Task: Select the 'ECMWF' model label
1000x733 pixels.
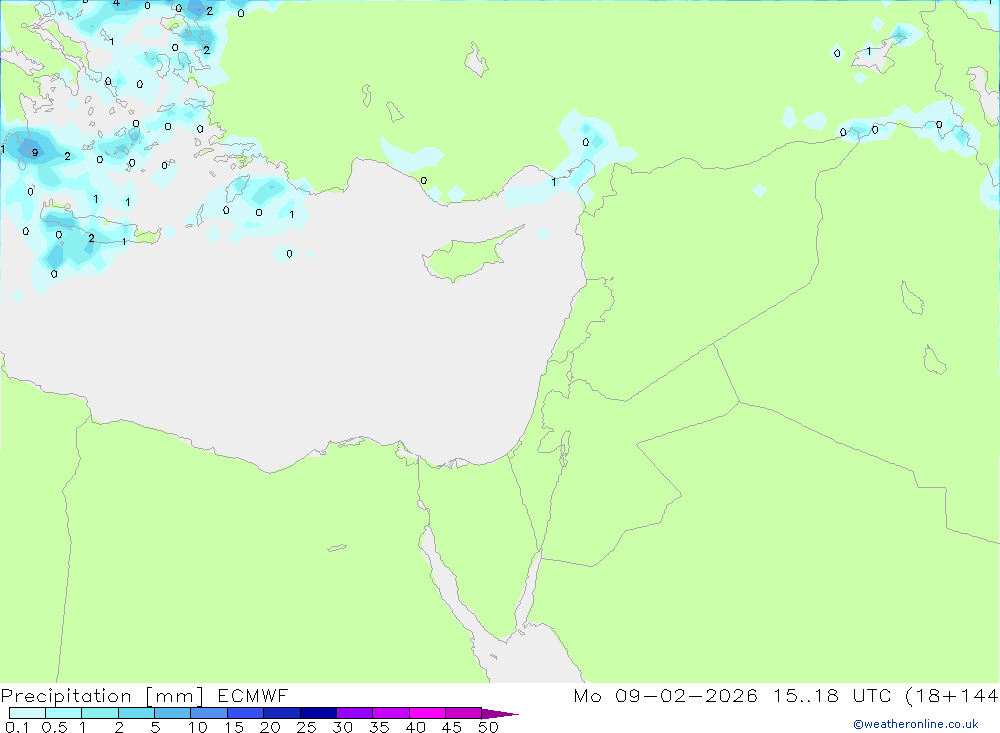Action: pos(253,695)
